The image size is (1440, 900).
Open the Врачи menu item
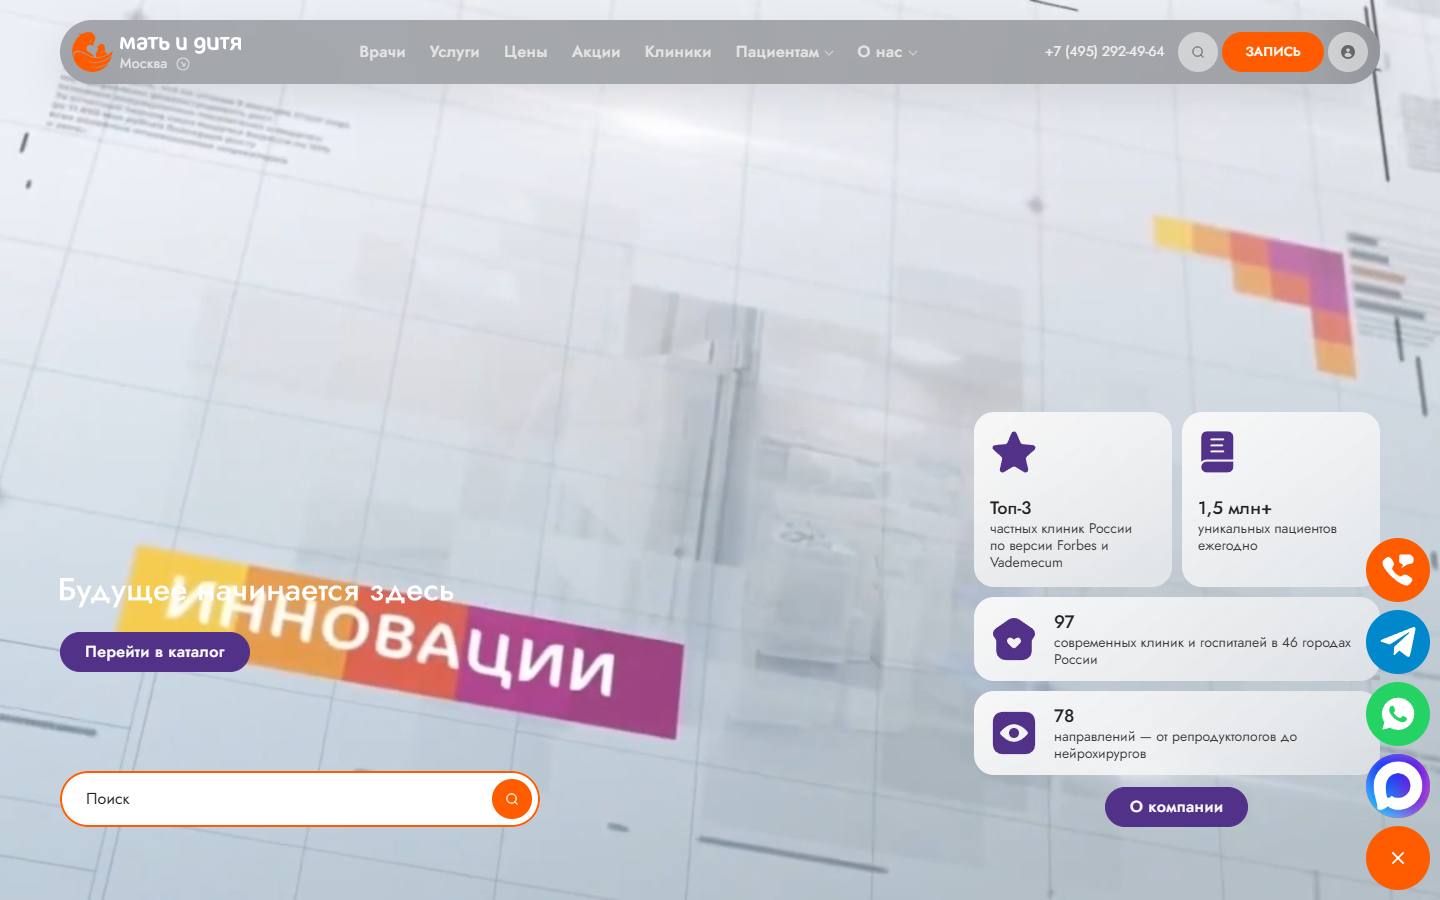382,52
